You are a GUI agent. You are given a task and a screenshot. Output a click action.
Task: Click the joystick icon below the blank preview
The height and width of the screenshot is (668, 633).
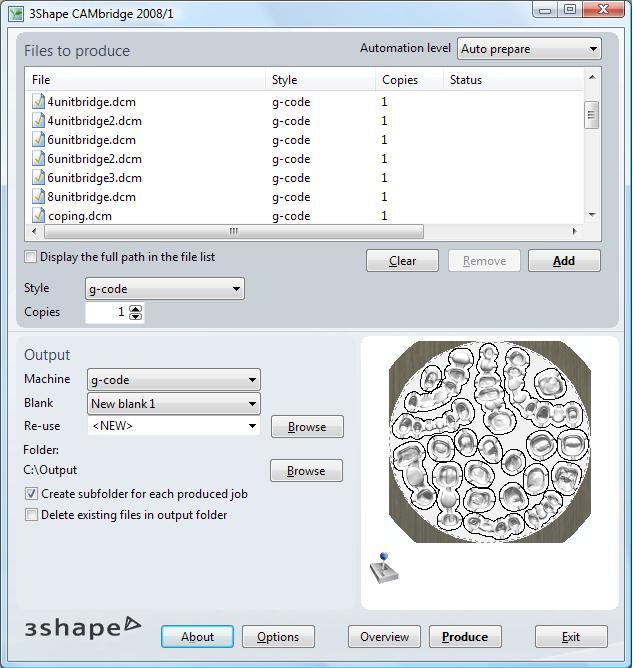pyautogui.click(x=383, y=567)
